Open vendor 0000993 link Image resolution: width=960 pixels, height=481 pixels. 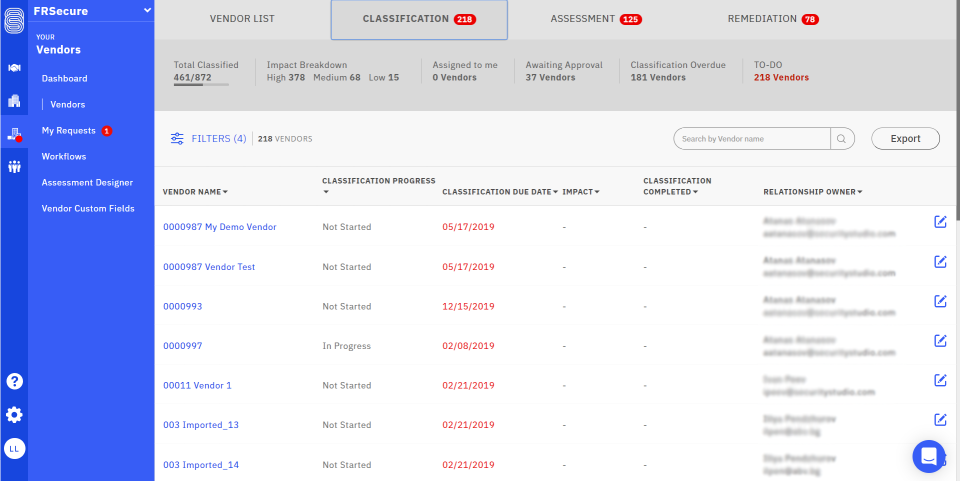pyautogui.click(x=182, y=307)
